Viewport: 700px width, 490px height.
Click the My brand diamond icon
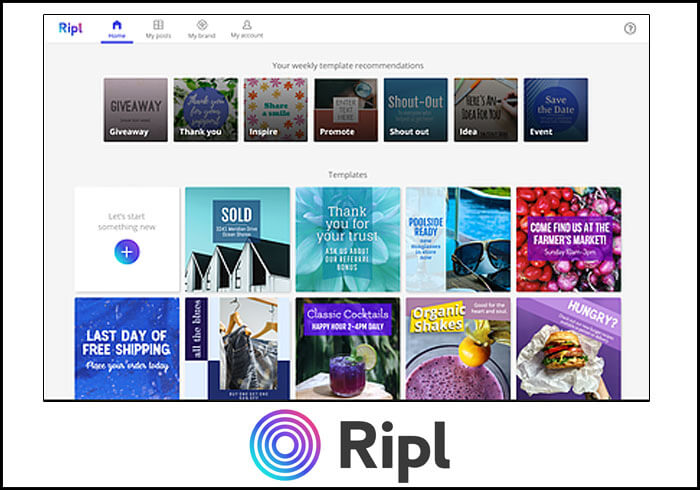[x=202, y=25]
